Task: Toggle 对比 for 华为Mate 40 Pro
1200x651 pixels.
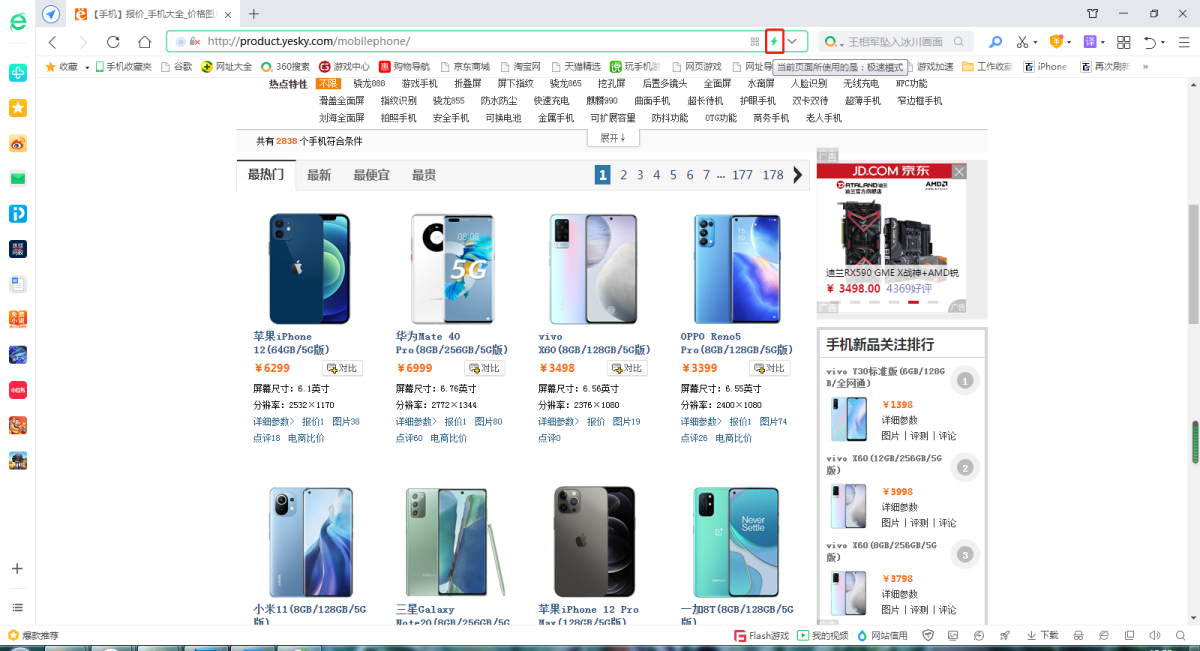Action: coord(485,368)
